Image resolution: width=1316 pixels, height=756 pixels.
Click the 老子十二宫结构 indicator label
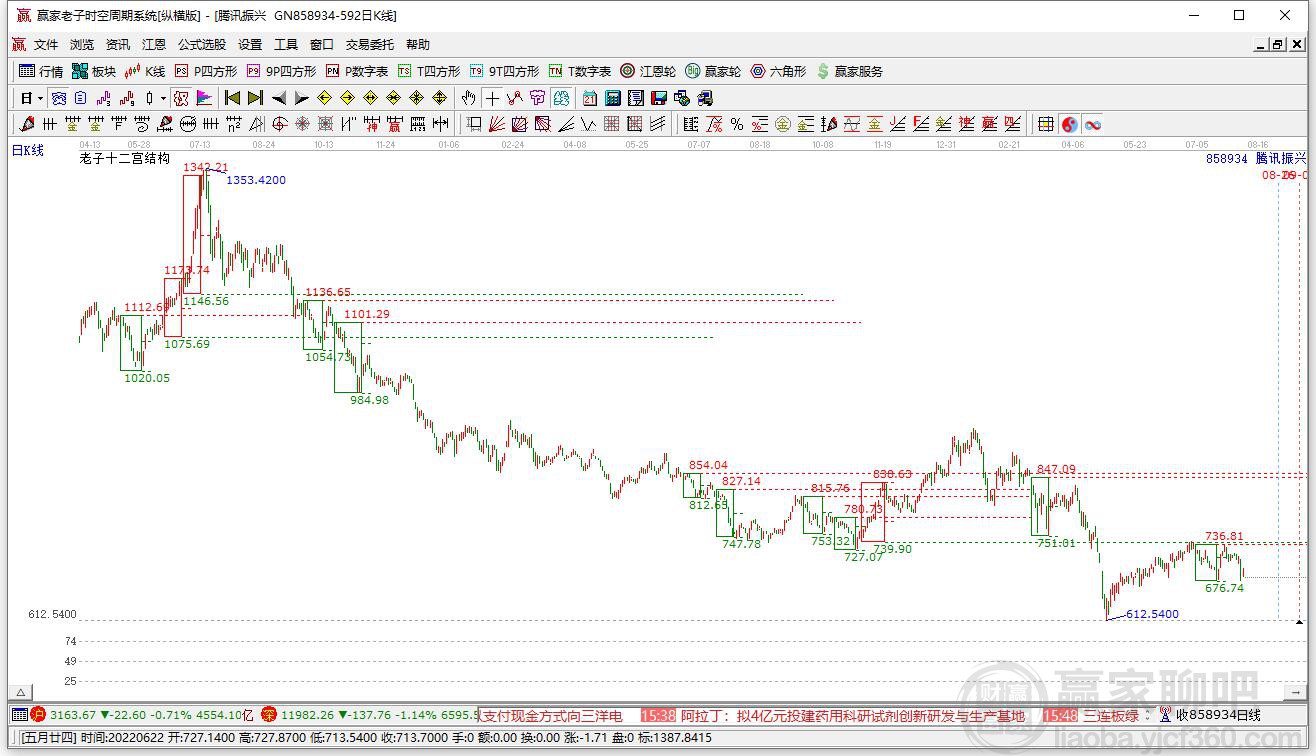pyautogui.click(x=125, y=158)
